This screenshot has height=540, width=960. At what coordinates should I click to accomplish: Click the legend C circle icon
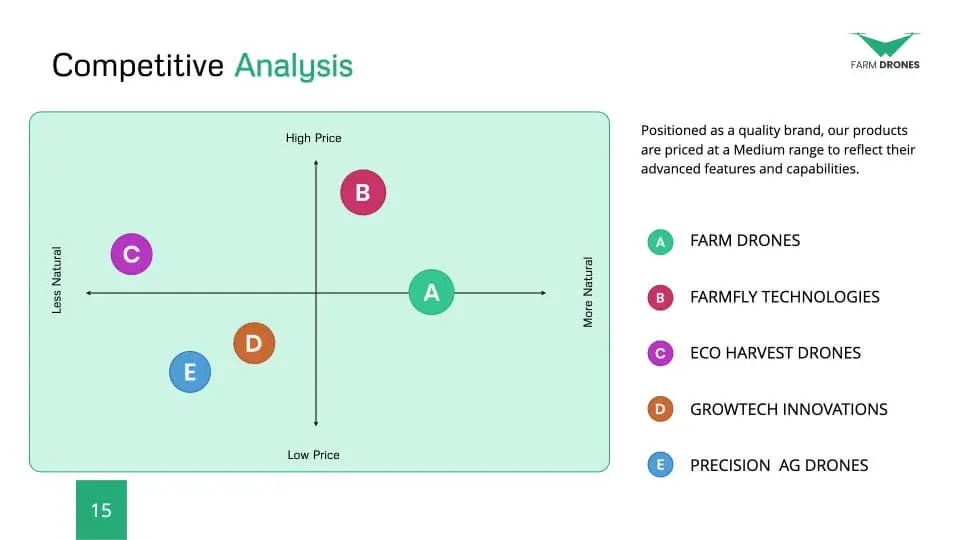[x=661, y=353]
